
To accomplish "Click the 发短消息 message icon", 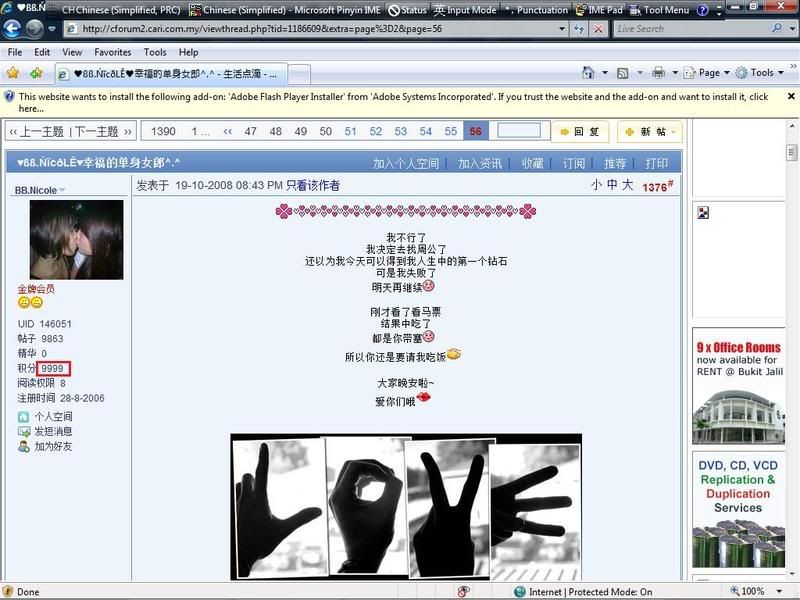I will pos(23,432).
